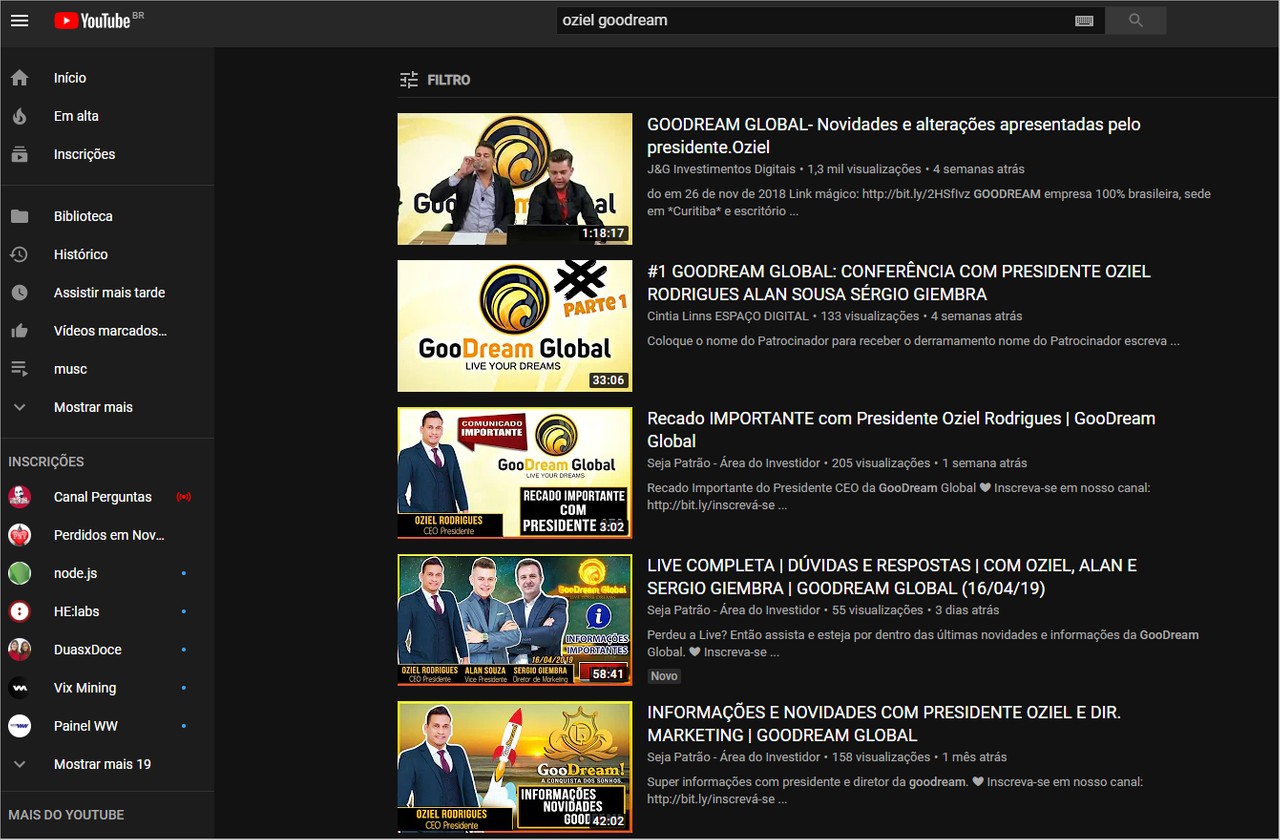Open title #1 GOODREAM GLOBAL: CONFERÊNCIA
1280x840 pixels.
pyautogui.click(x=899, y=283)
